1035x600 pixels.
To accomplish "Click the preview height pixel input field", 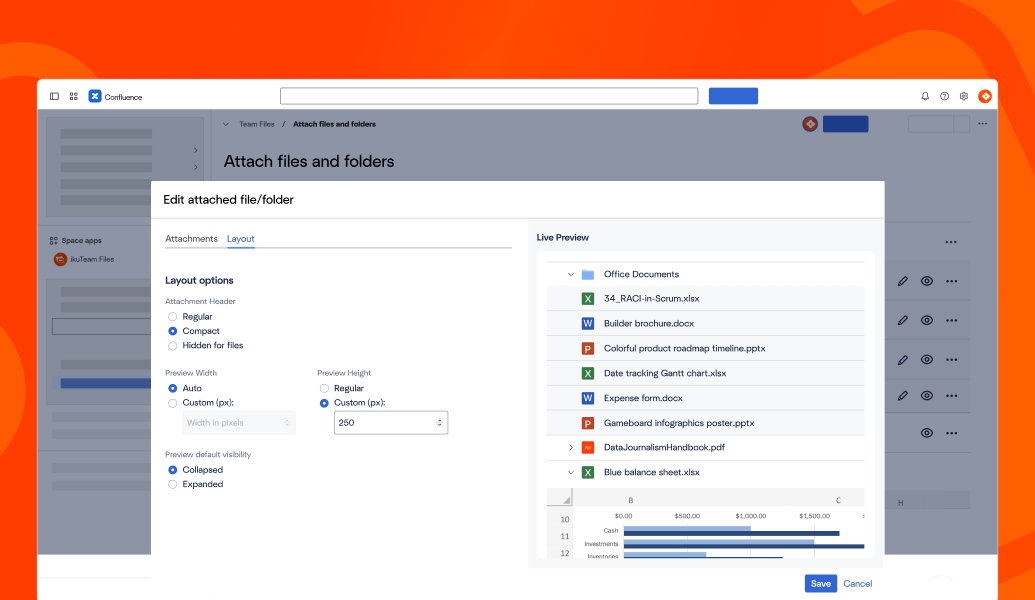I will [x=384, y=423].
